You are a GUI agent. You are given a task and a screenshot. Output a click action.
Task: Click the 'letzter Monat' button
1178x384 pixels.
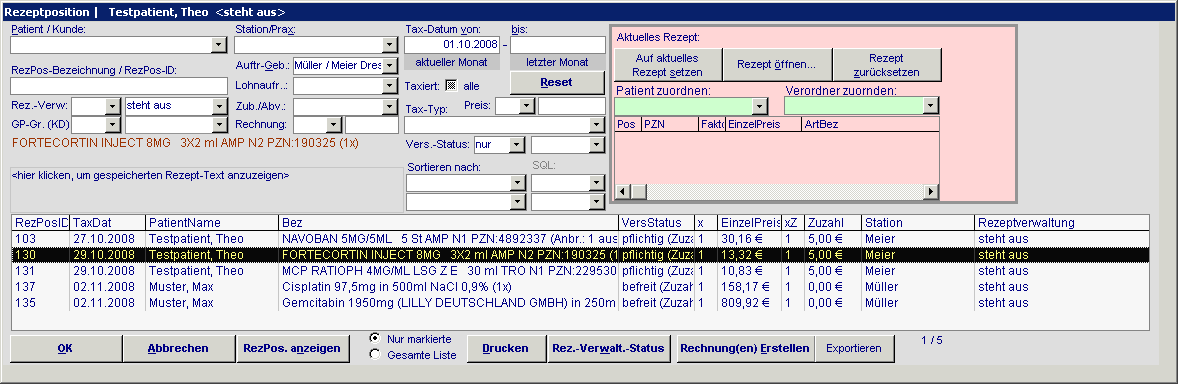pos(557,62)
